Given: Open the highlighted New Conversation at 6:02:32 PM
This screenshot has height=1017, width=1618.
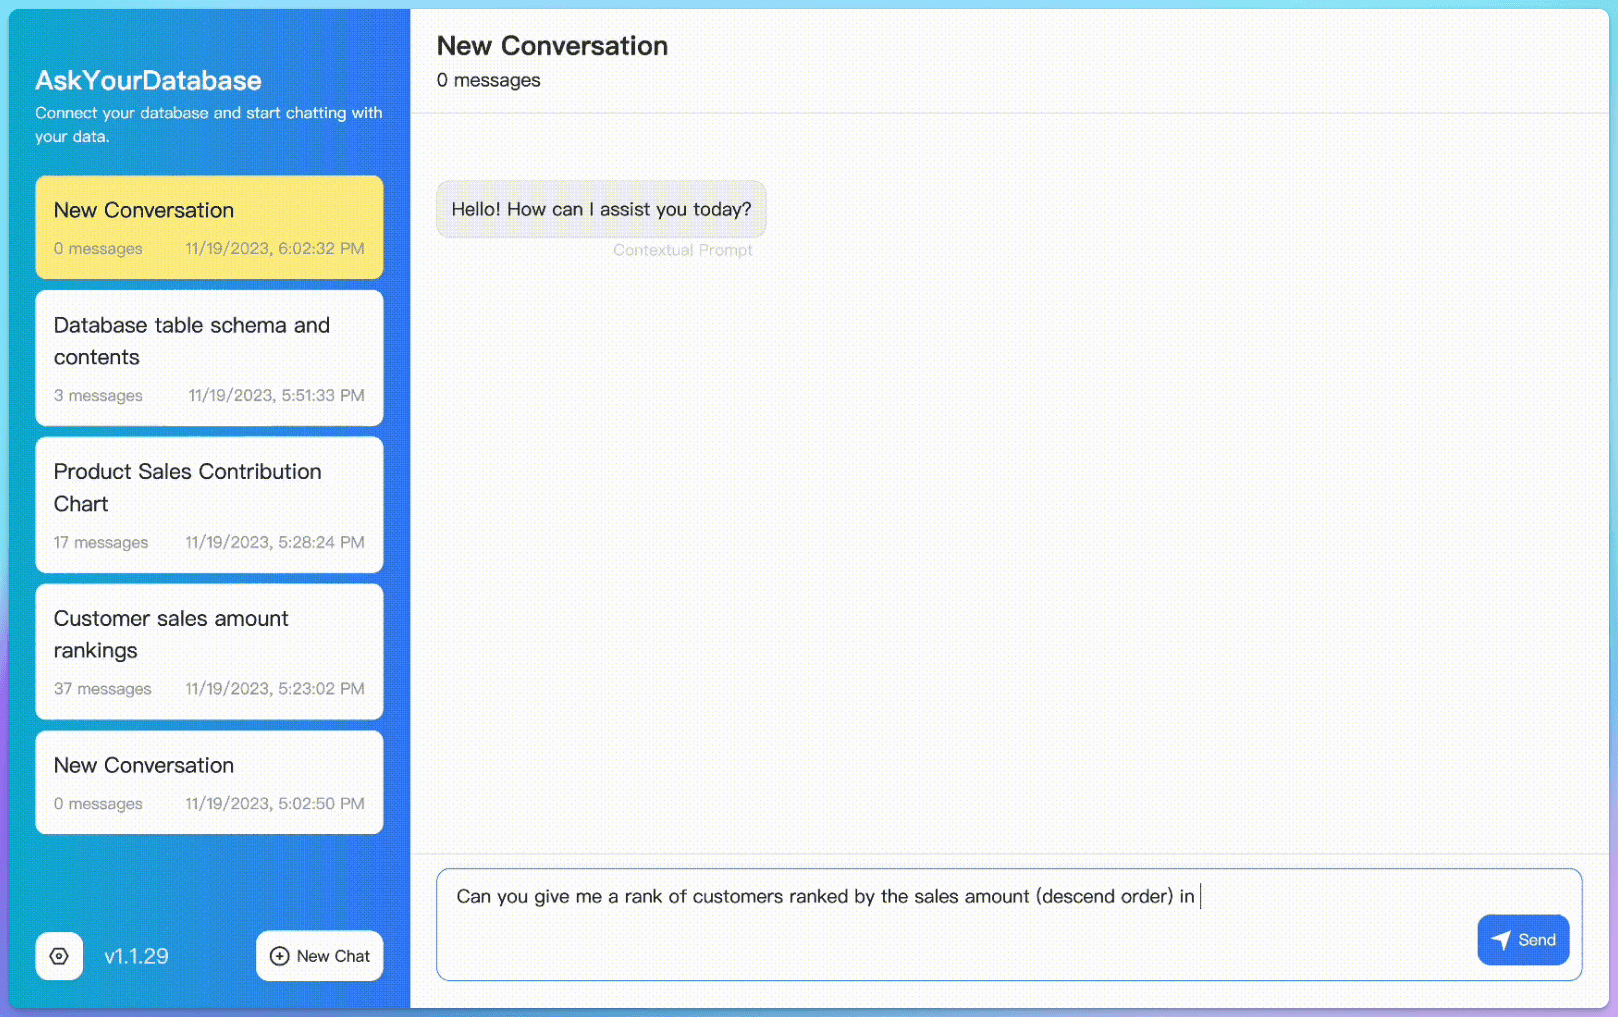Looking at the screenshot, I should point(209,227).
